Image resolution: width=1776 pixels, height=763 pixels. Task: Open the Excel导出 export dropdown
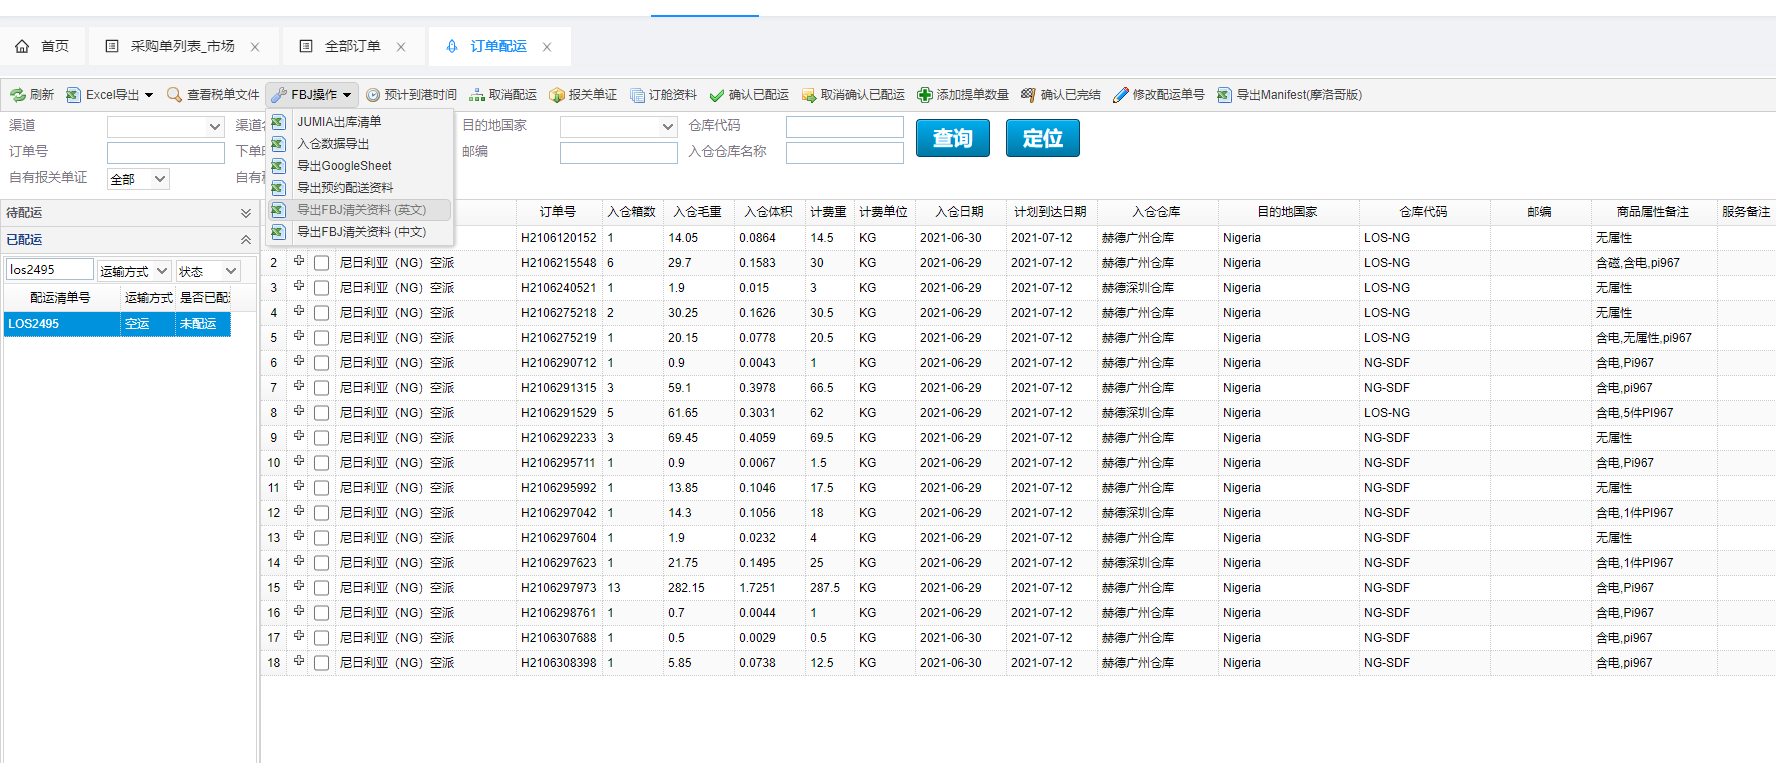[x=110, y=95]
